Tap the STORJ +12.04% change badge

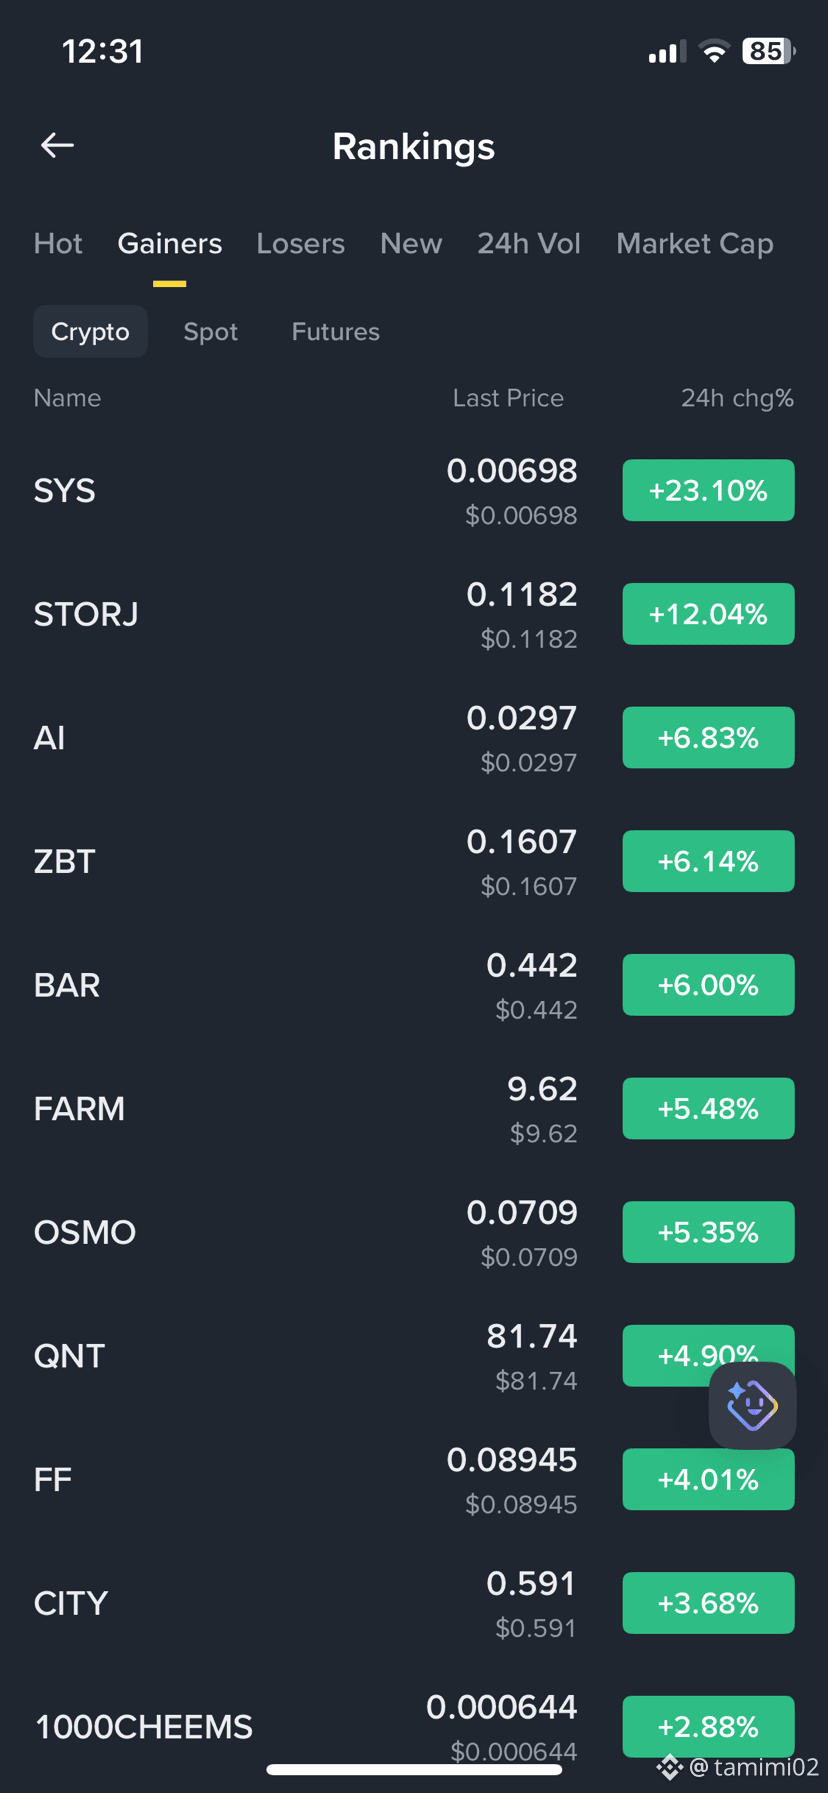pos(708,614)
